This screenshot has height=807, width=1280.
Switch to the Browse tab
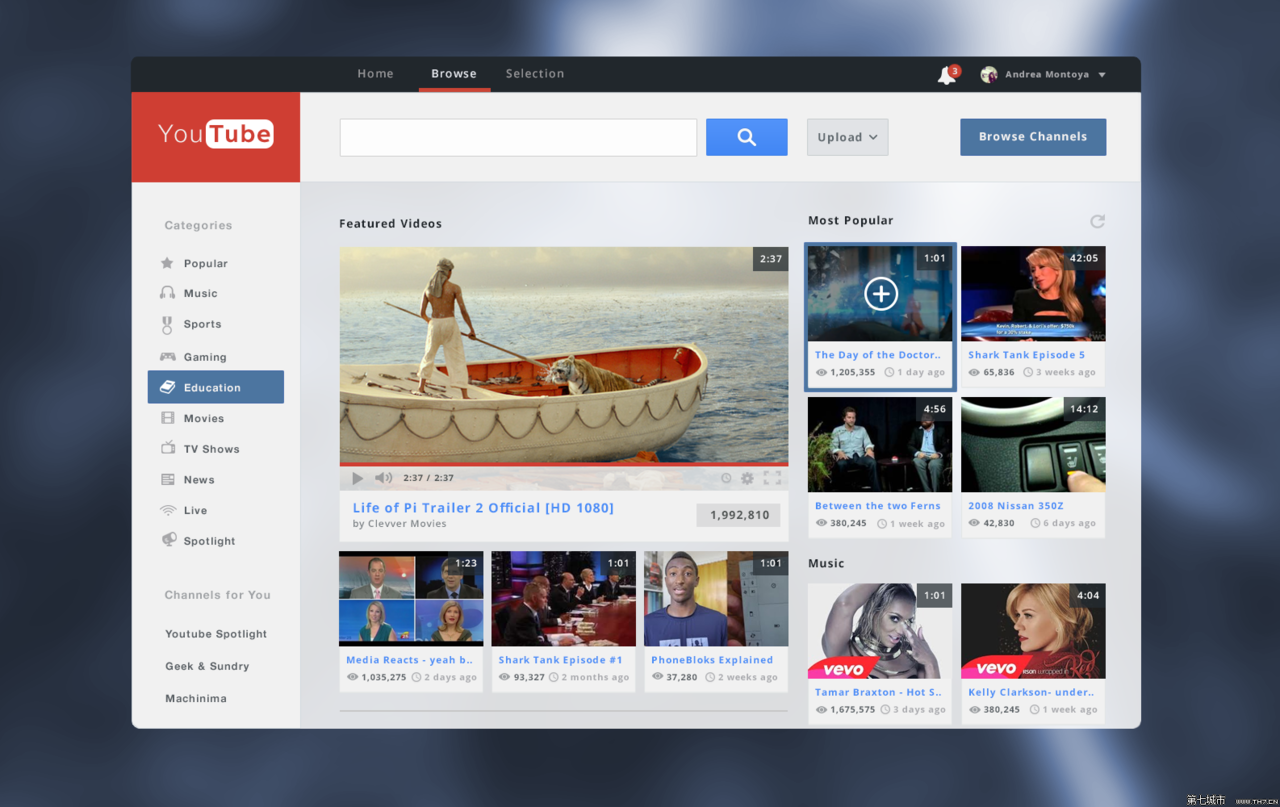click(x=454, y=74)
